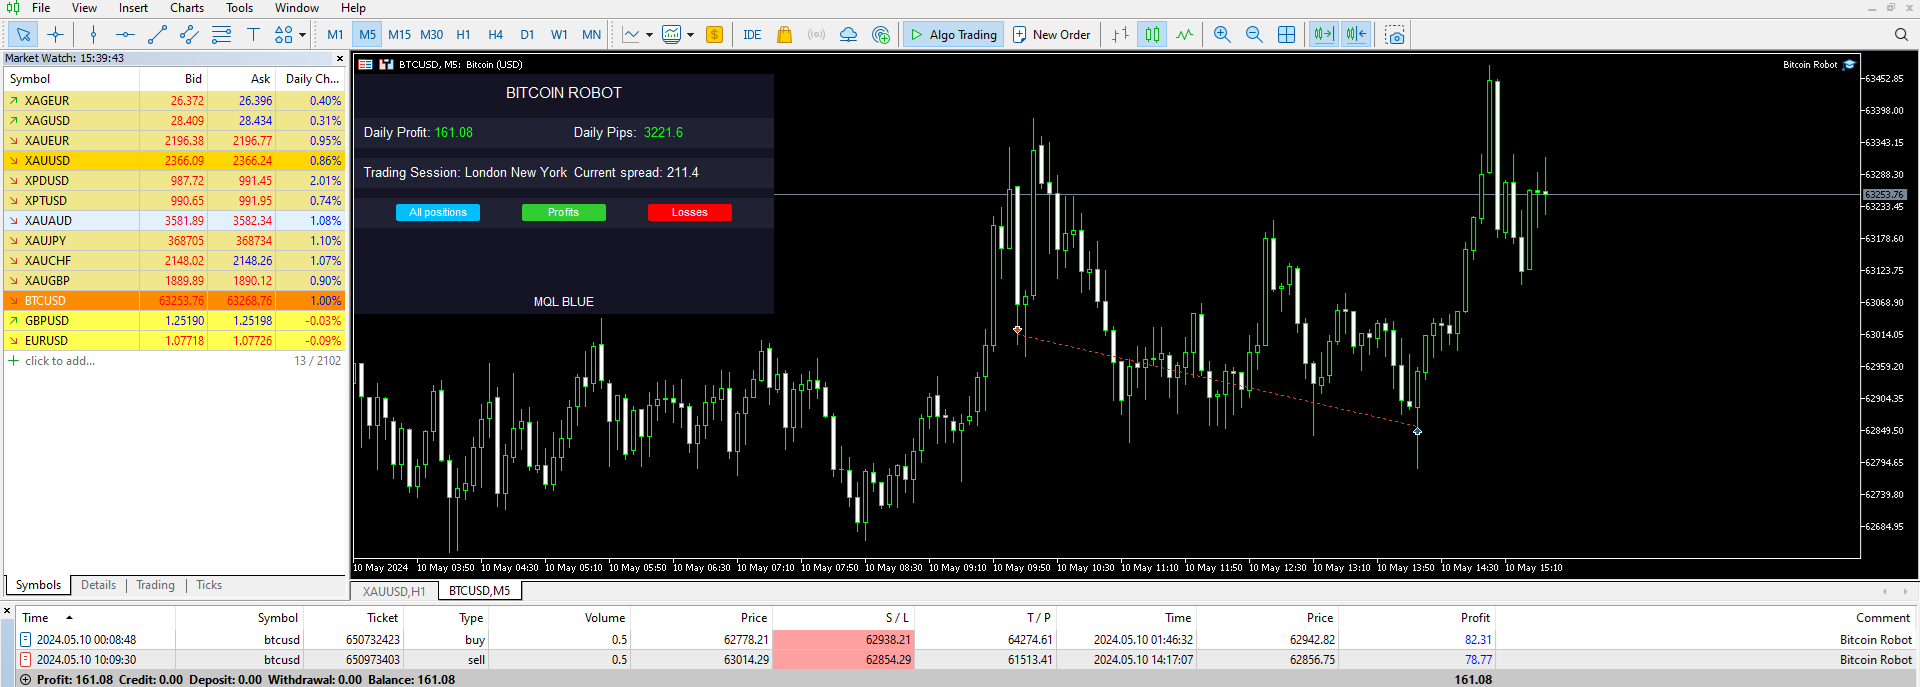The image size is (1920, 687).
Task: Open the shapes objects dropdown
Action: 290,35
